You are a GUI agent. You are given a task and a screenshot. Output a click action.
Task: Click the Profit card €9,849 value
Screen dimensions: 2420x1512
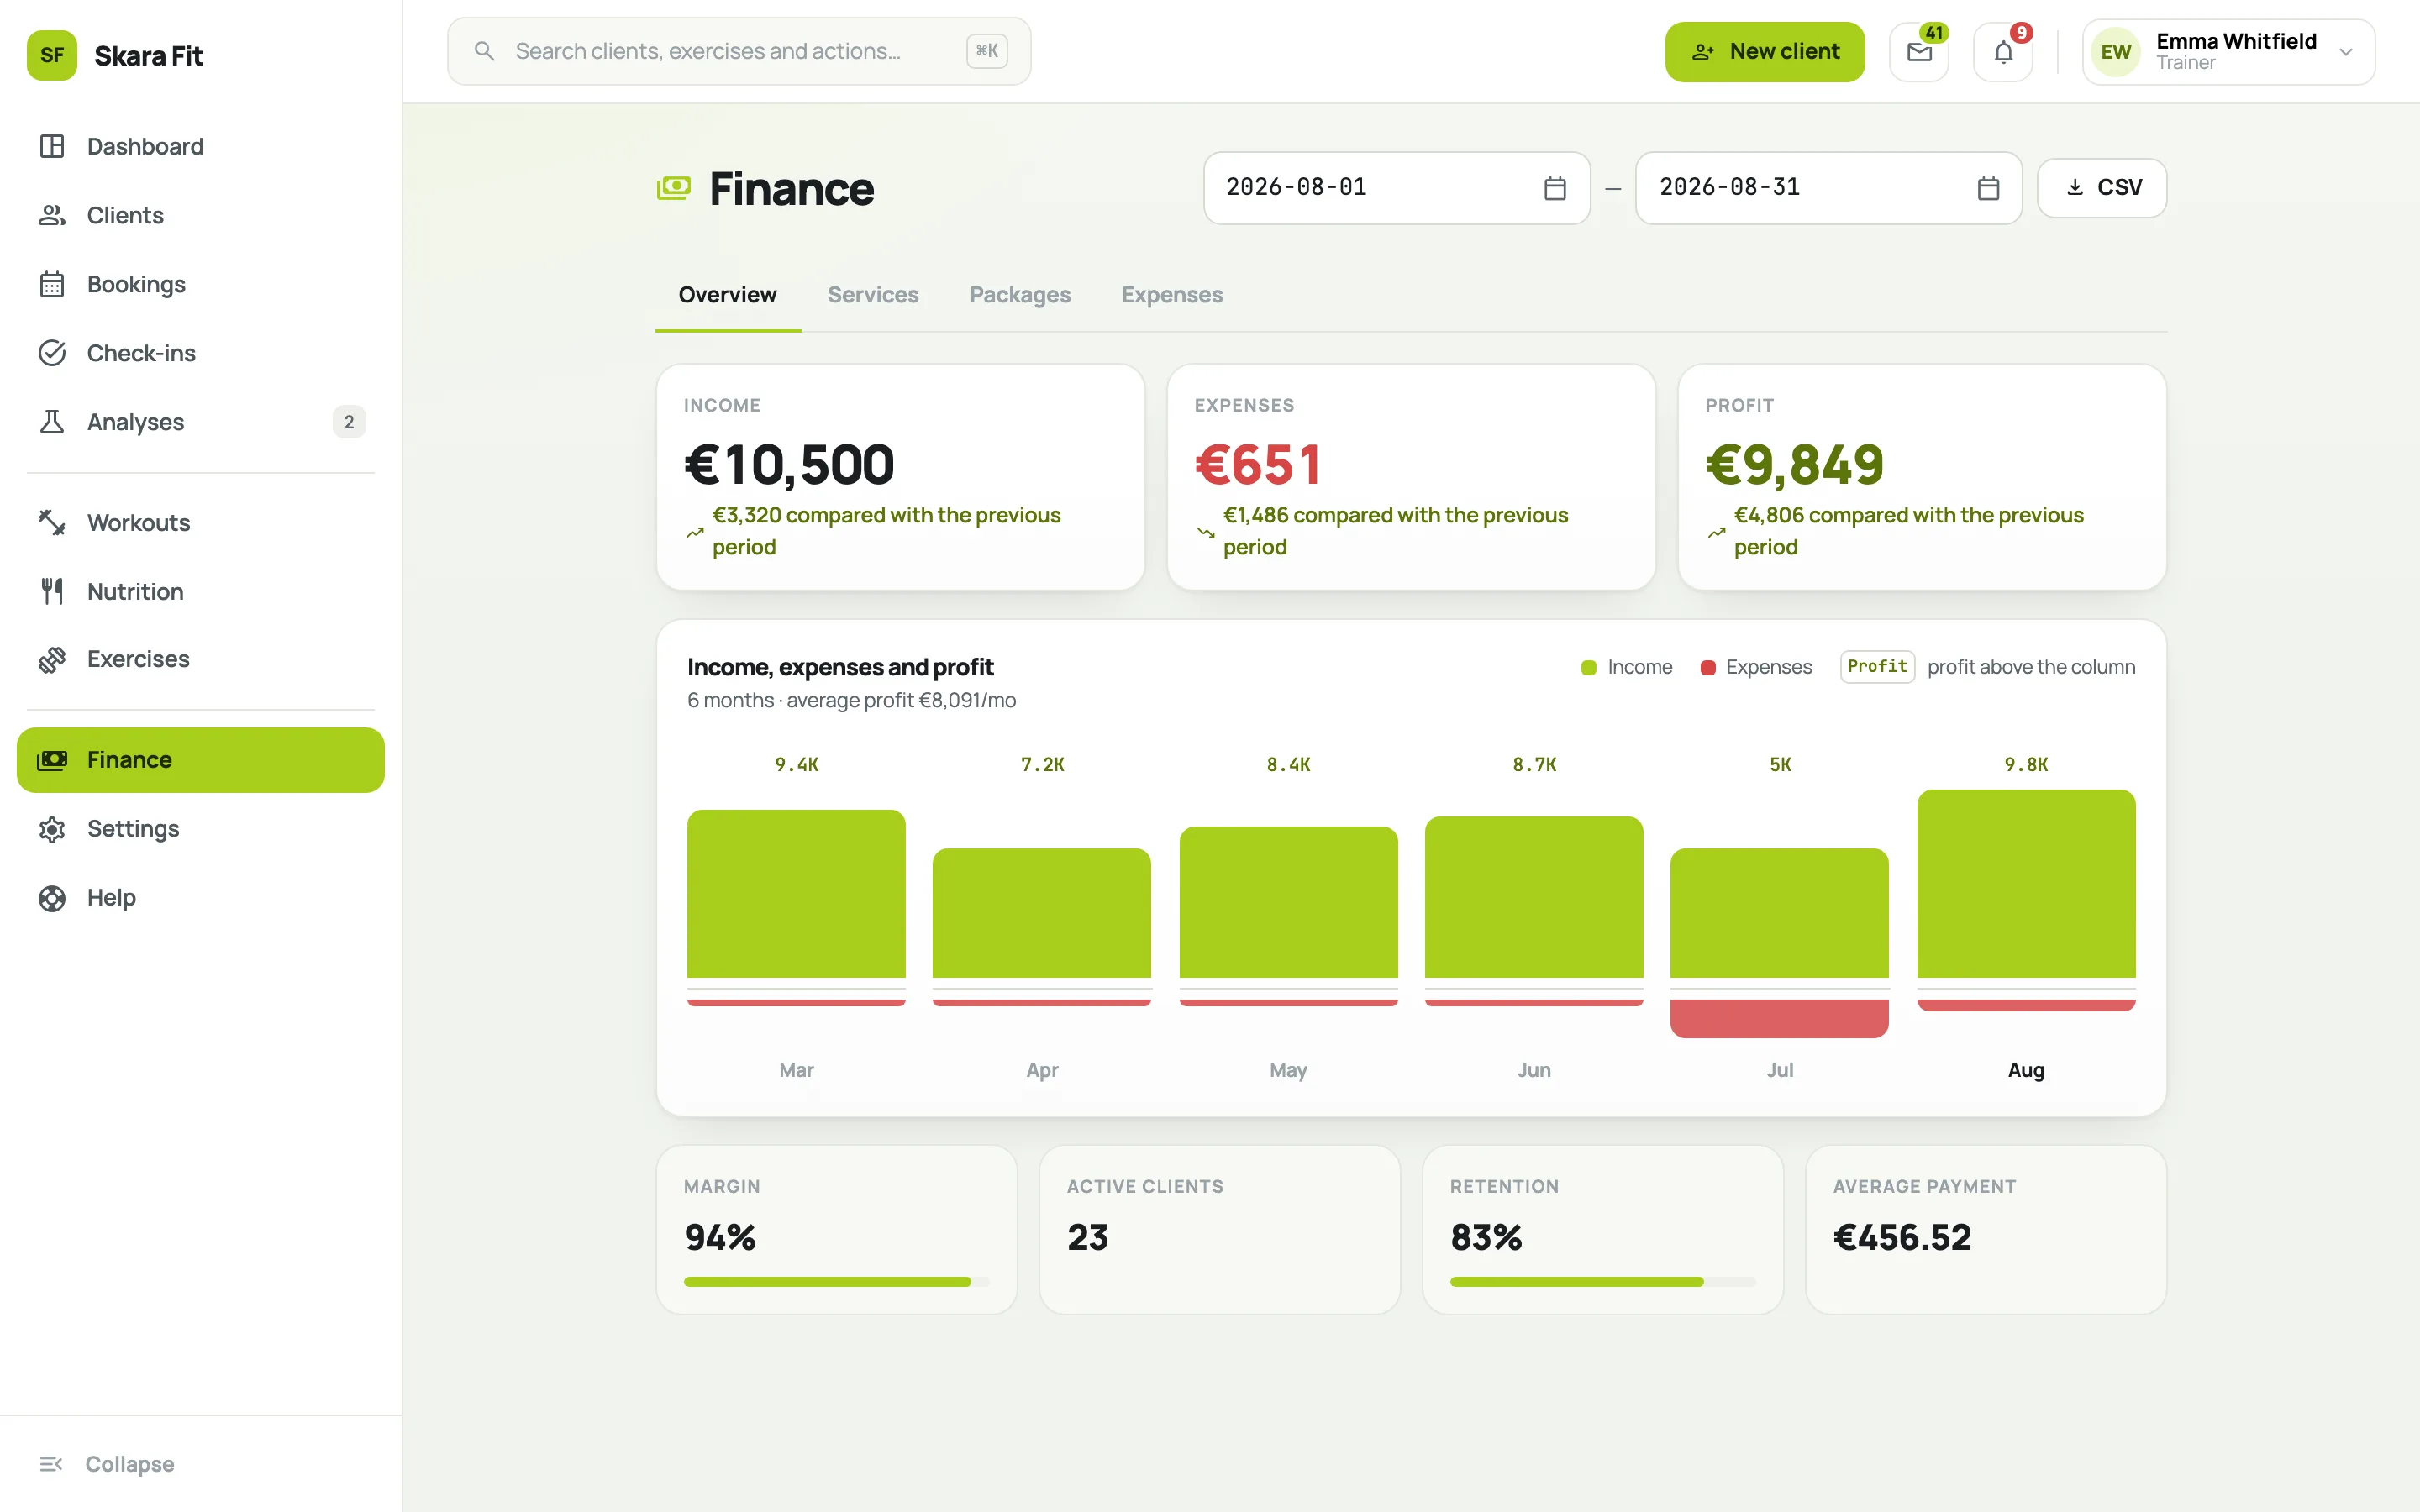click(x=1794, y=465)
